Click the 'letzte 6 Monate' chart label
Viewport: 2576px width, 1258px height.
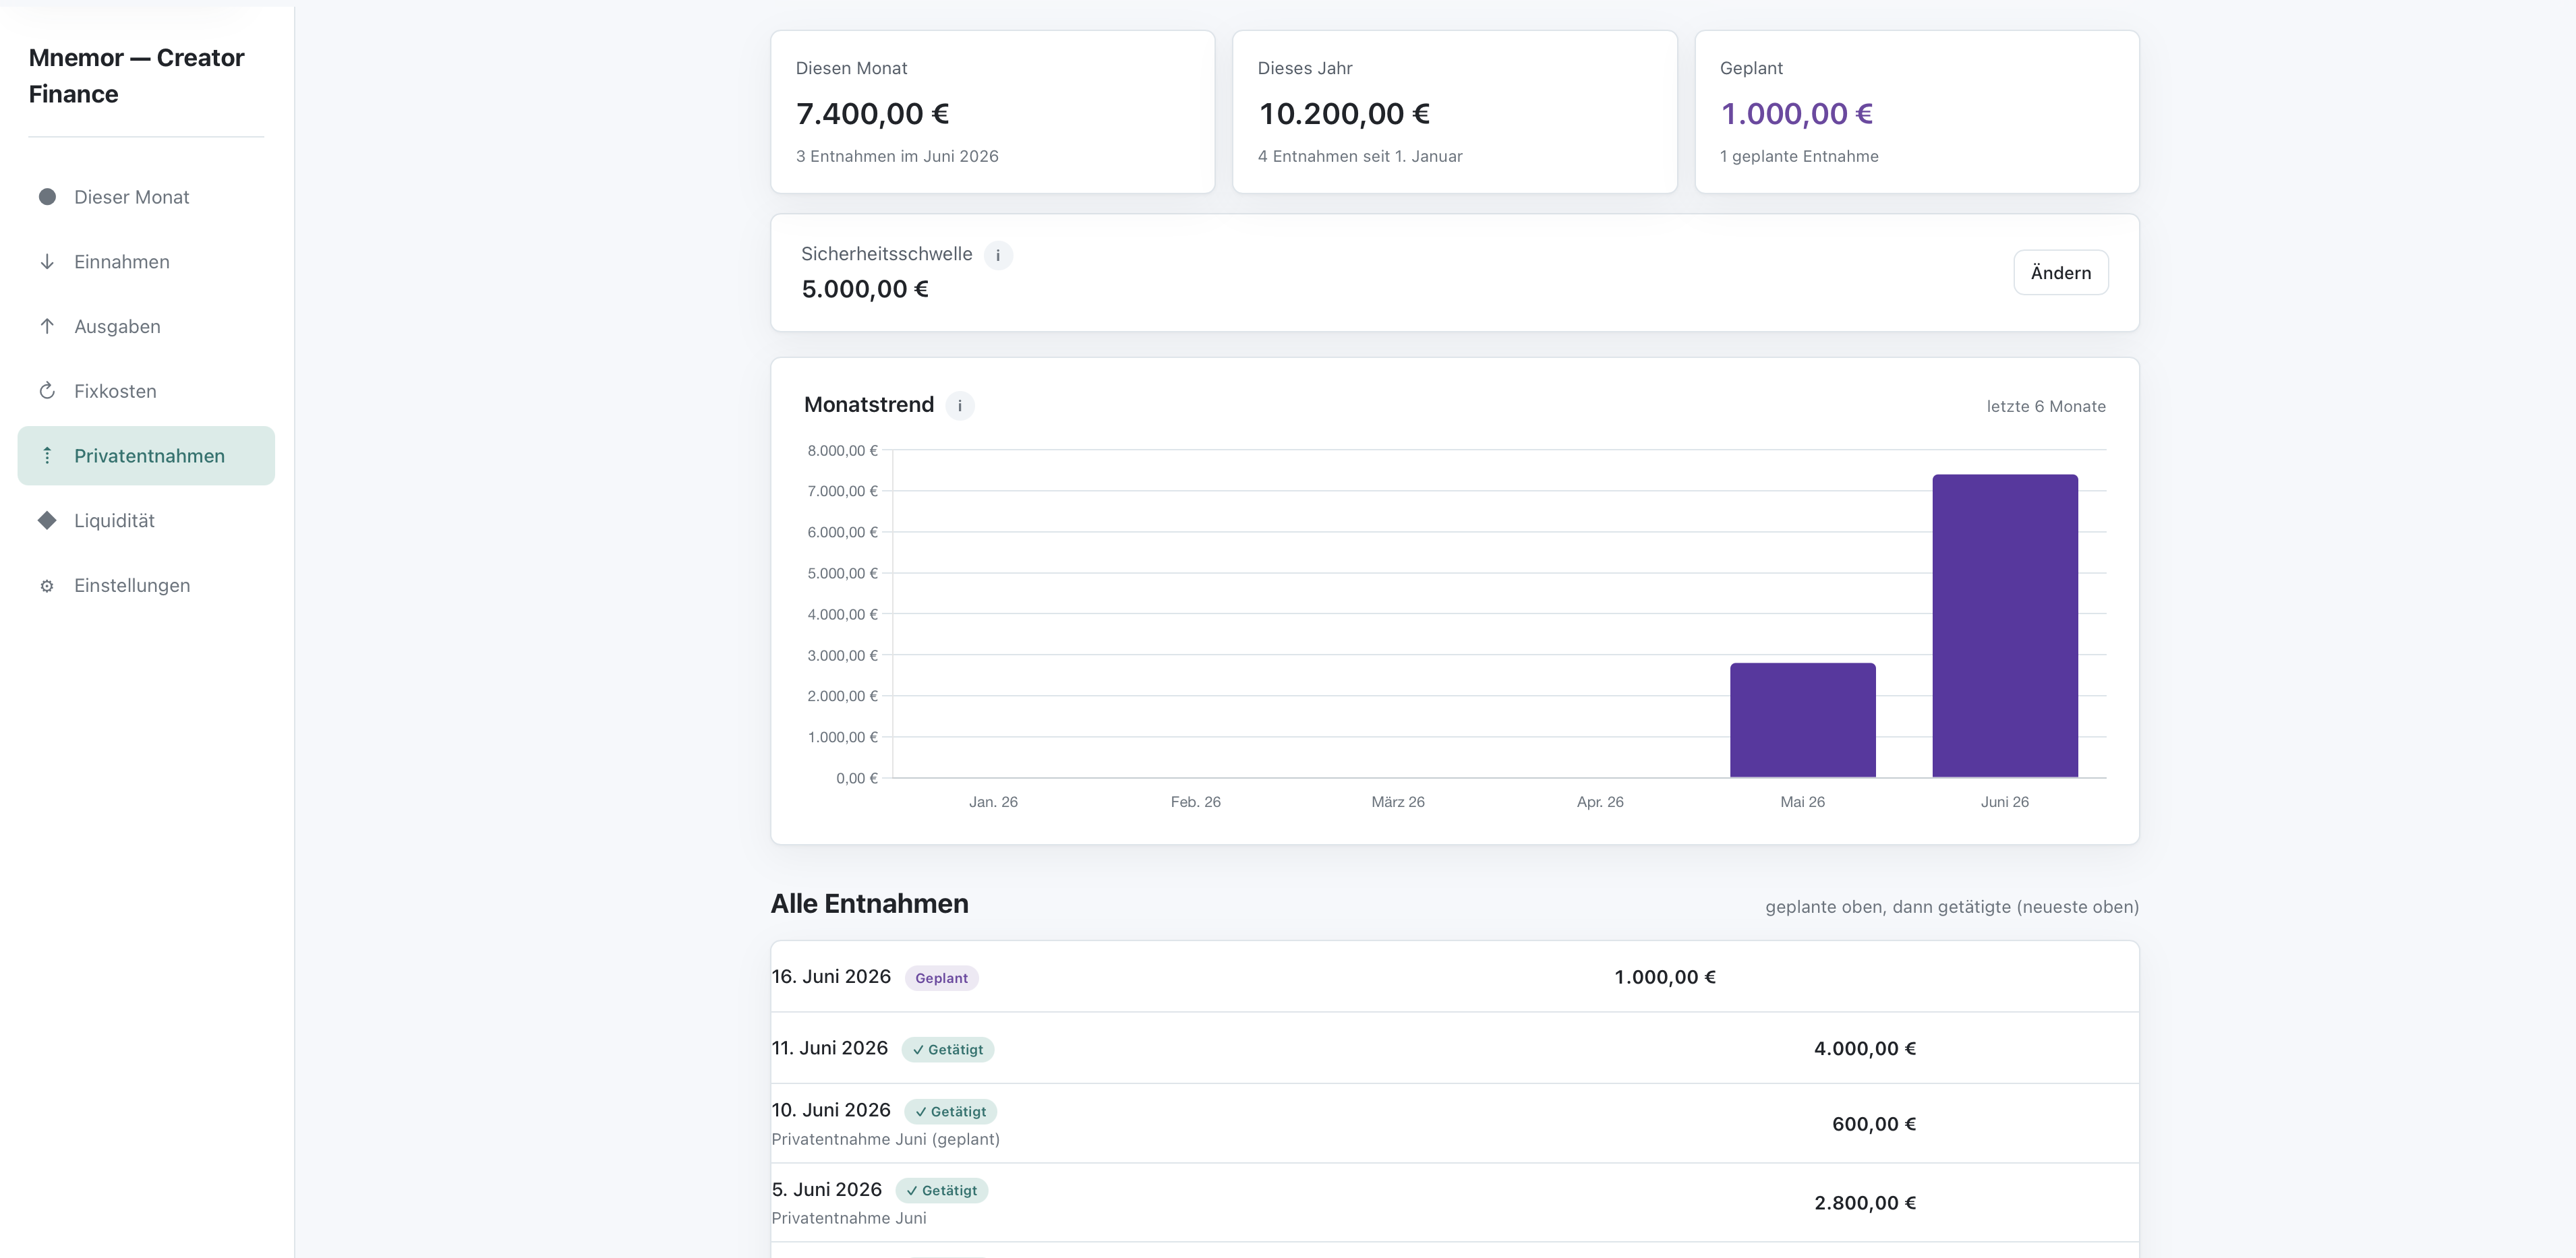(x=2045, y=406)
